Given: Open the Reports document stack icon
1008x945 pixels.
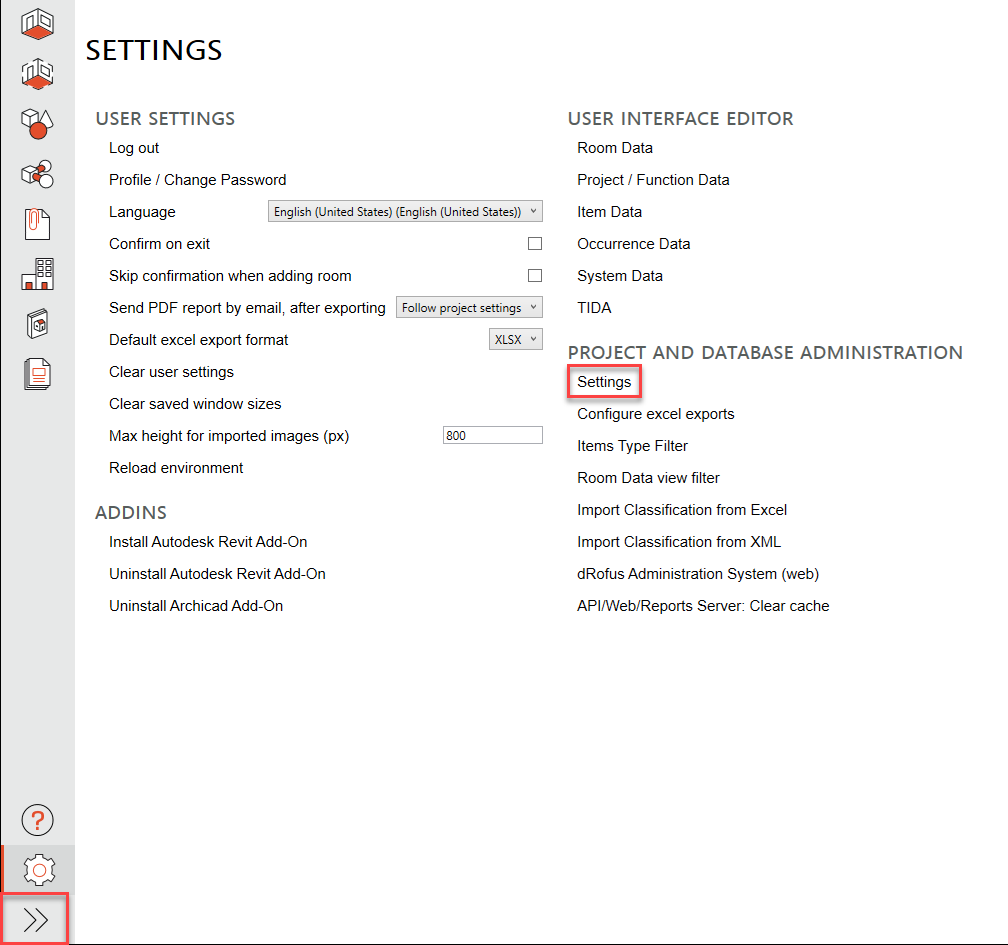Looking at the screenshot, I should pos(37,373).
